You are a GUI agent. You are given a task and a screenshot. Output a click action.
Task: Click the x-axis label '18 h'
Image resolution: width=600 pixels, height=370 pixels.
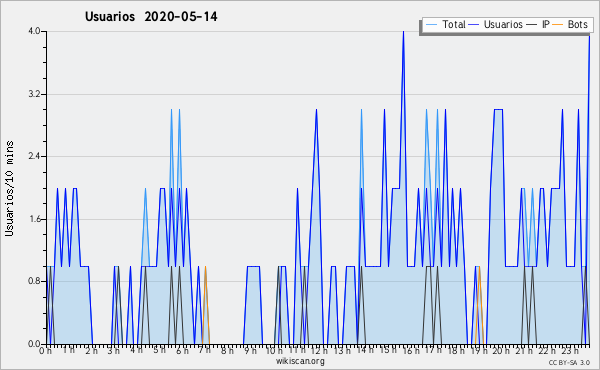pos(456,351)
